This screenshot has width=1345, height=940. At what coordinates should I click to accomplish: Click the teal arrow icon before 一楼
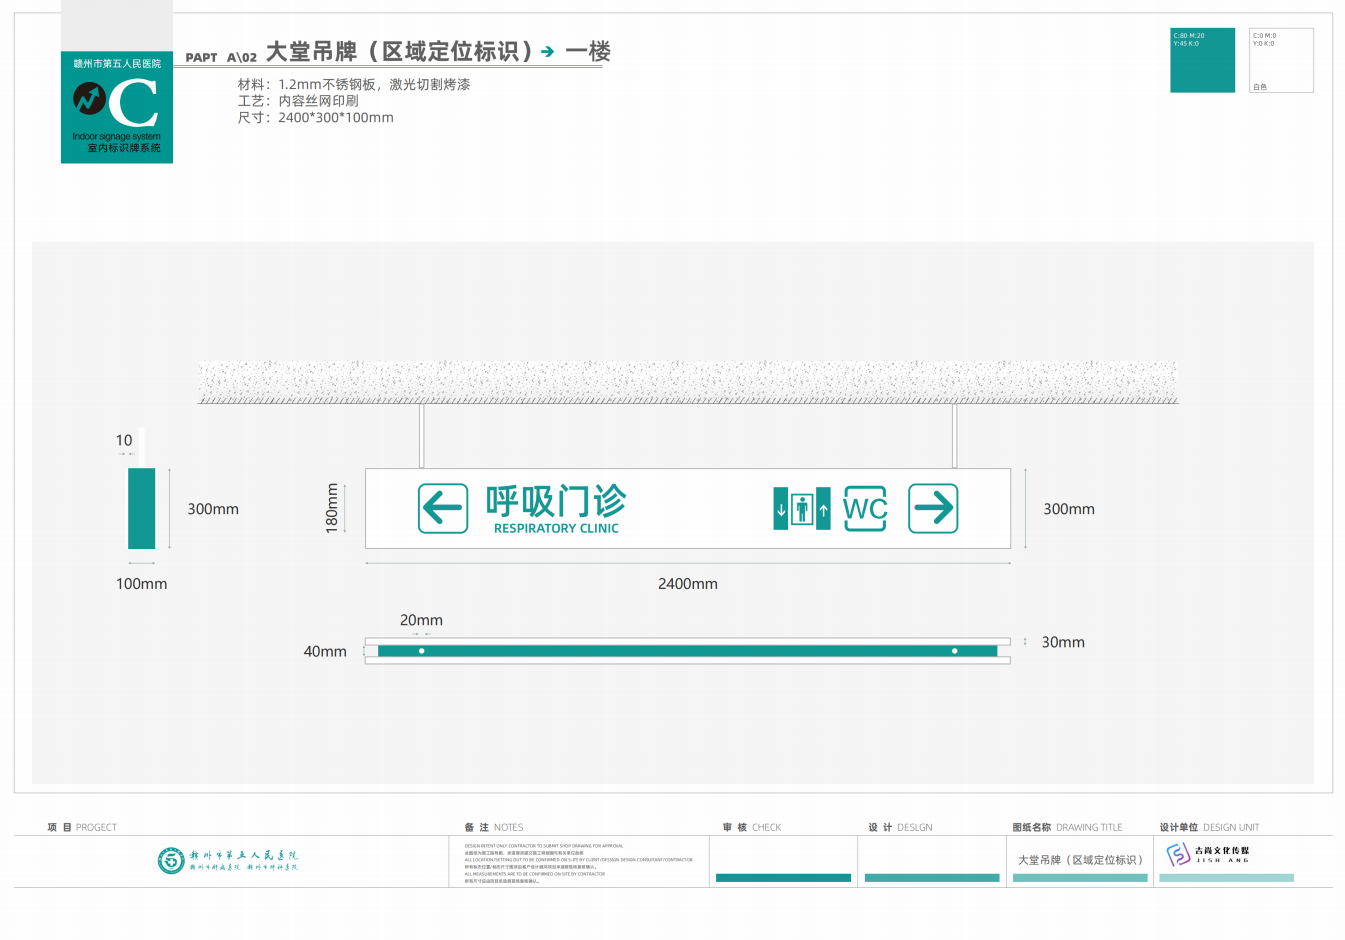pyautogui.click(x=548, y=51)
